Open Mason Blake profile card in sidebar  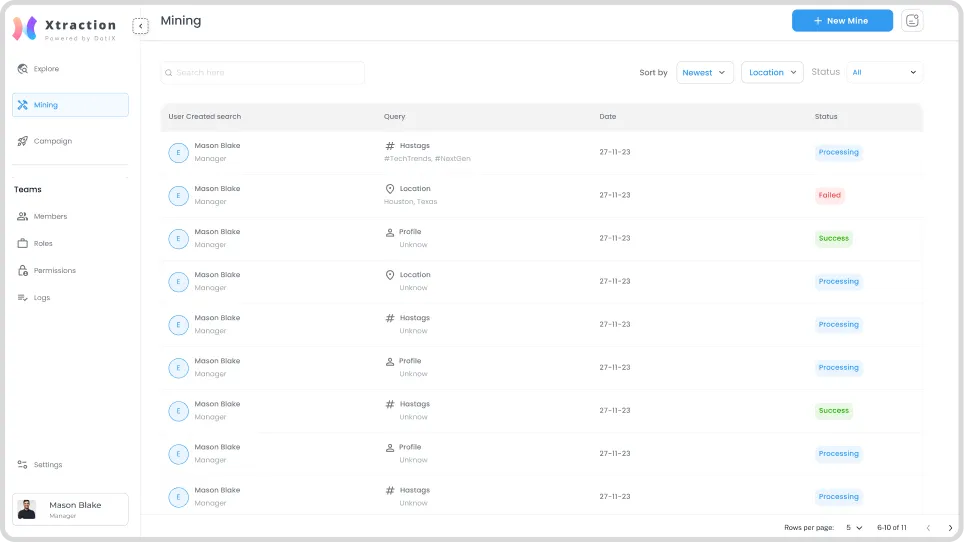(70, 509)
